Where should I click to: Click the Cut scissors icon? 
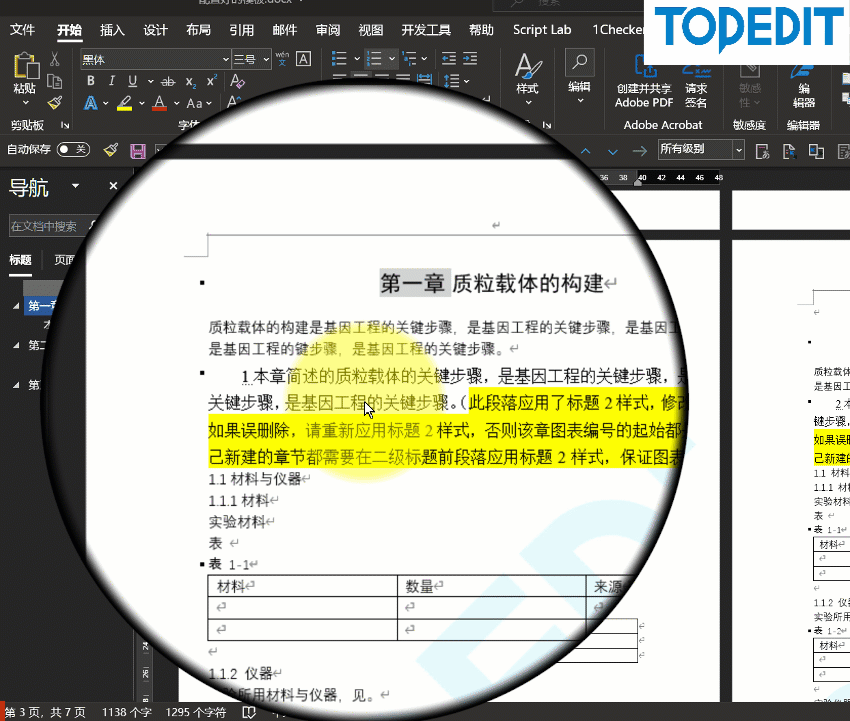click(x=55, y=59)
